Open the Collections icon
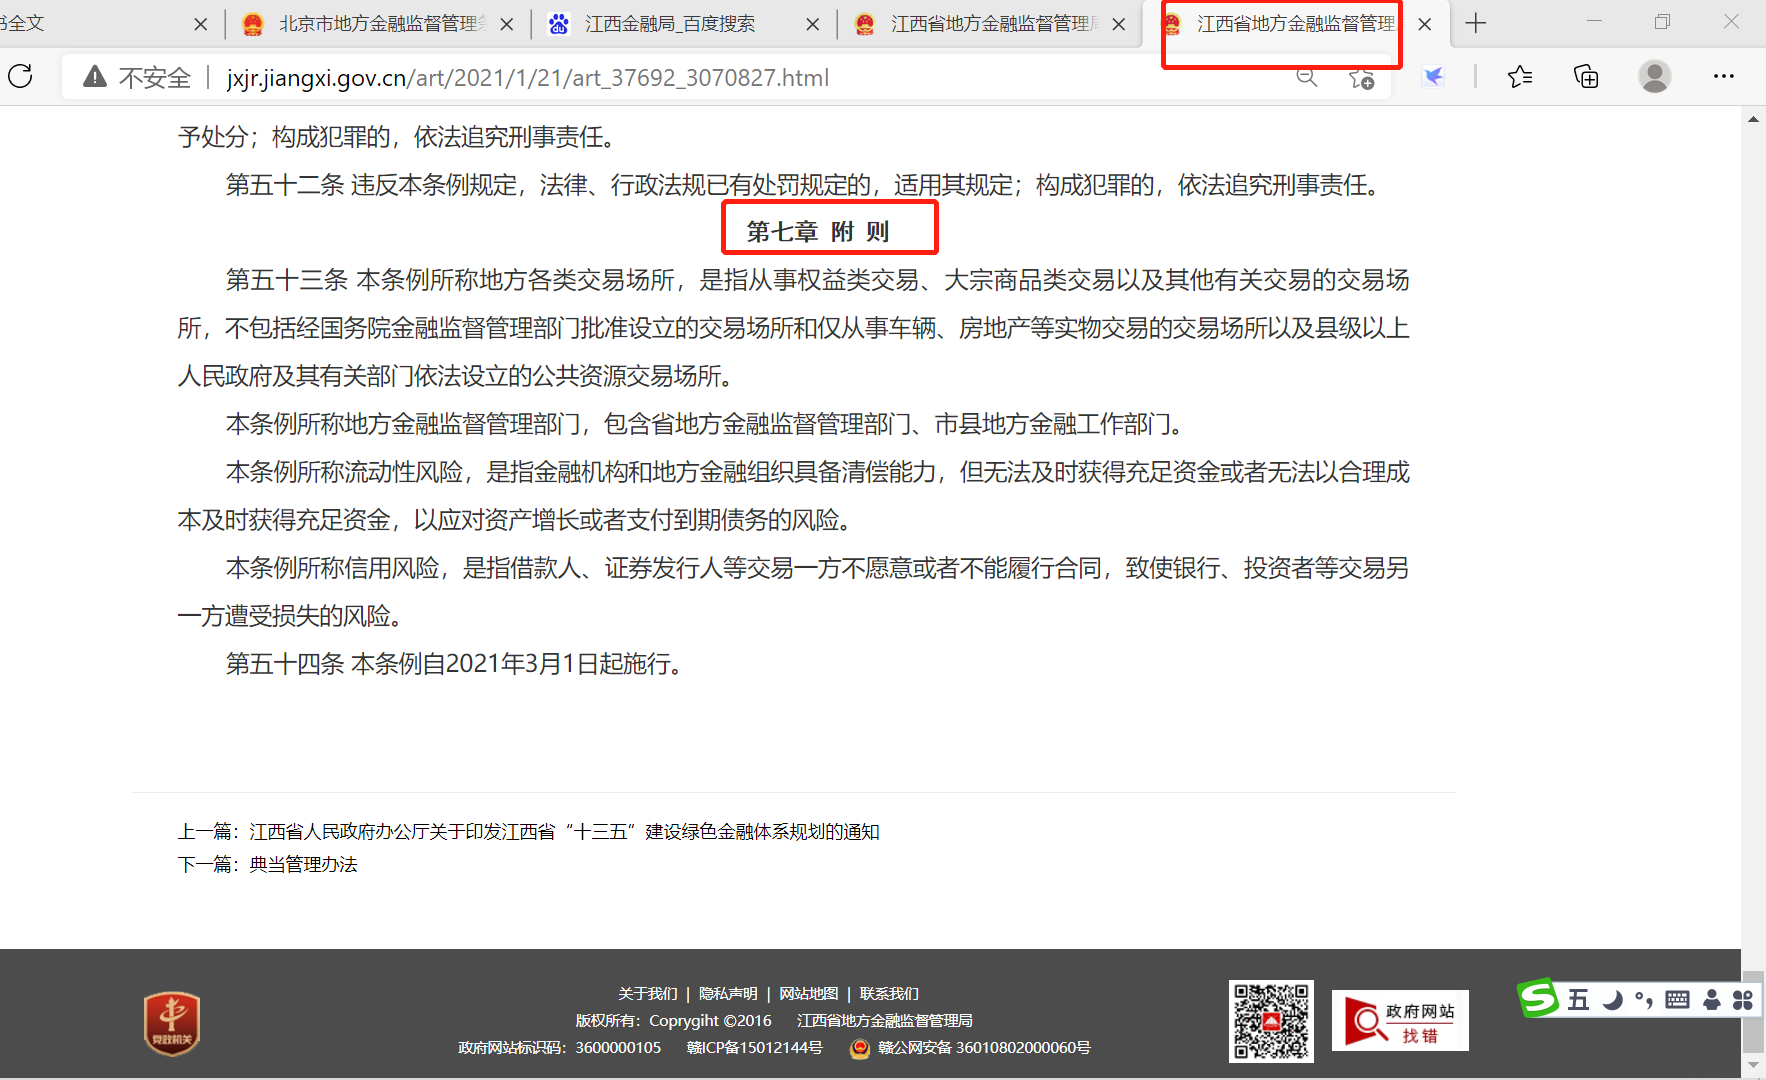 1586,77
